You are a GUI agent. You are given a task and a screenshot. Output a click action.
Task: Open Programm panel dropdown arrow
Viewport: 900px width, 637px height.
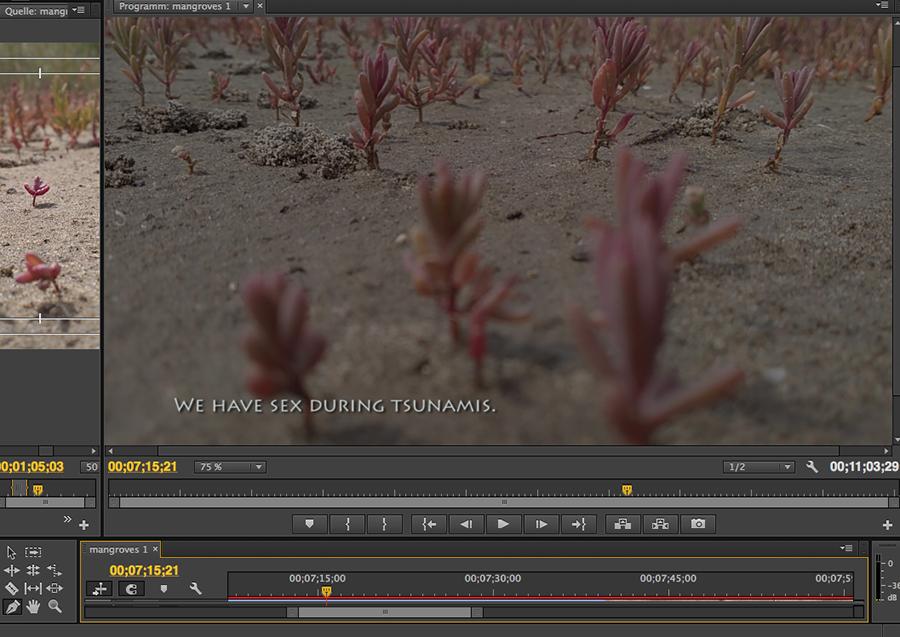click(x=246, y=6)
